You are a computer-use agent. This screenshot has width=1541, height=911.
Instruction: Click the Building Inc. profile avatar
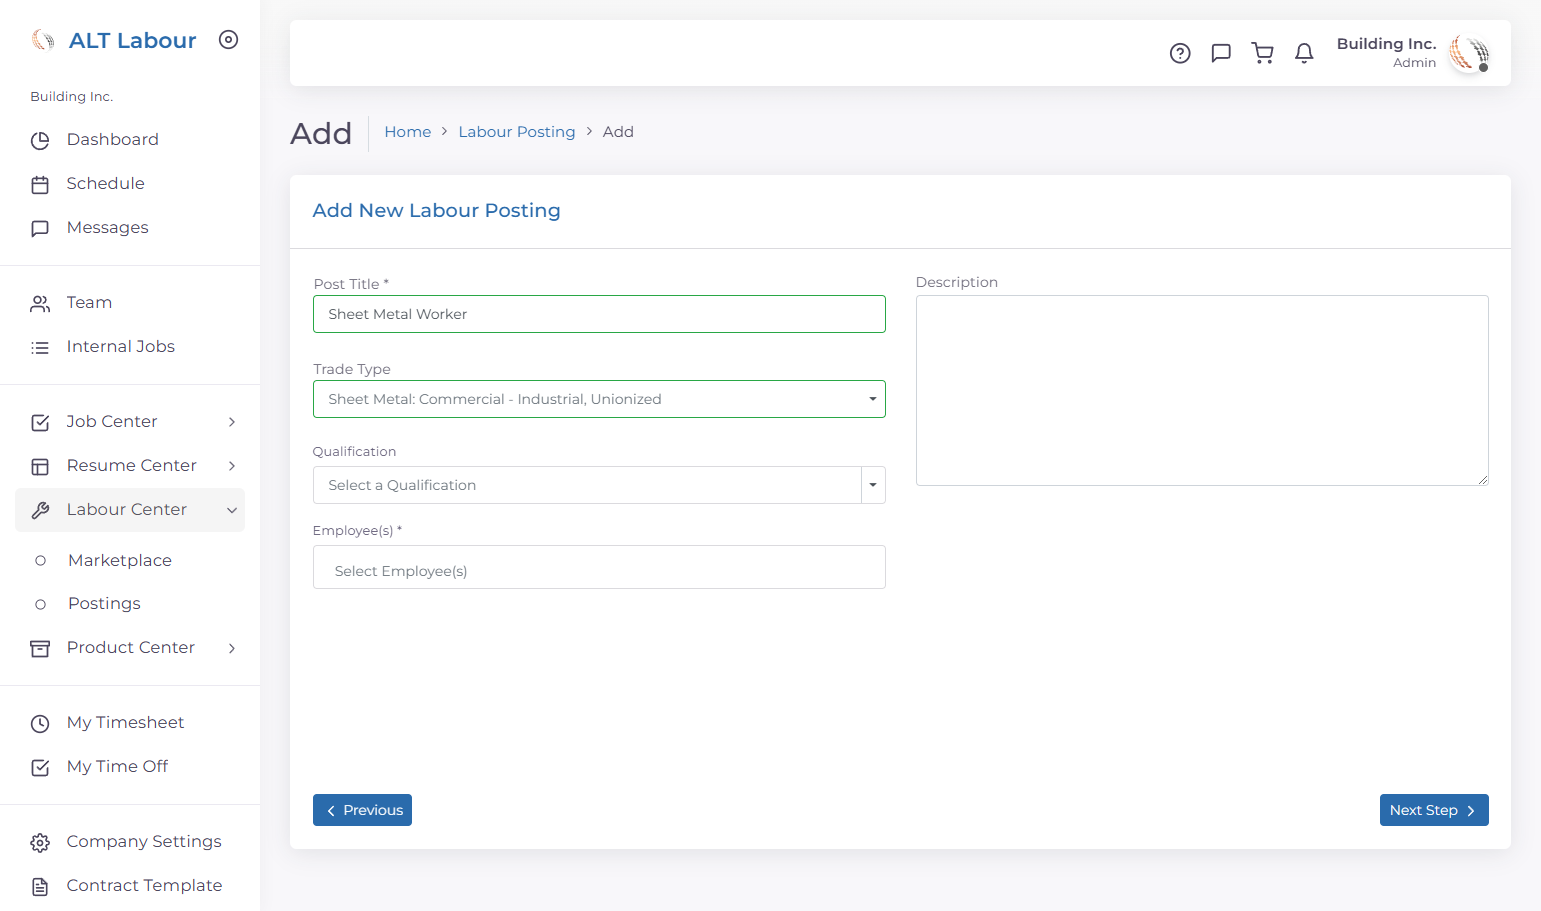1469,53
